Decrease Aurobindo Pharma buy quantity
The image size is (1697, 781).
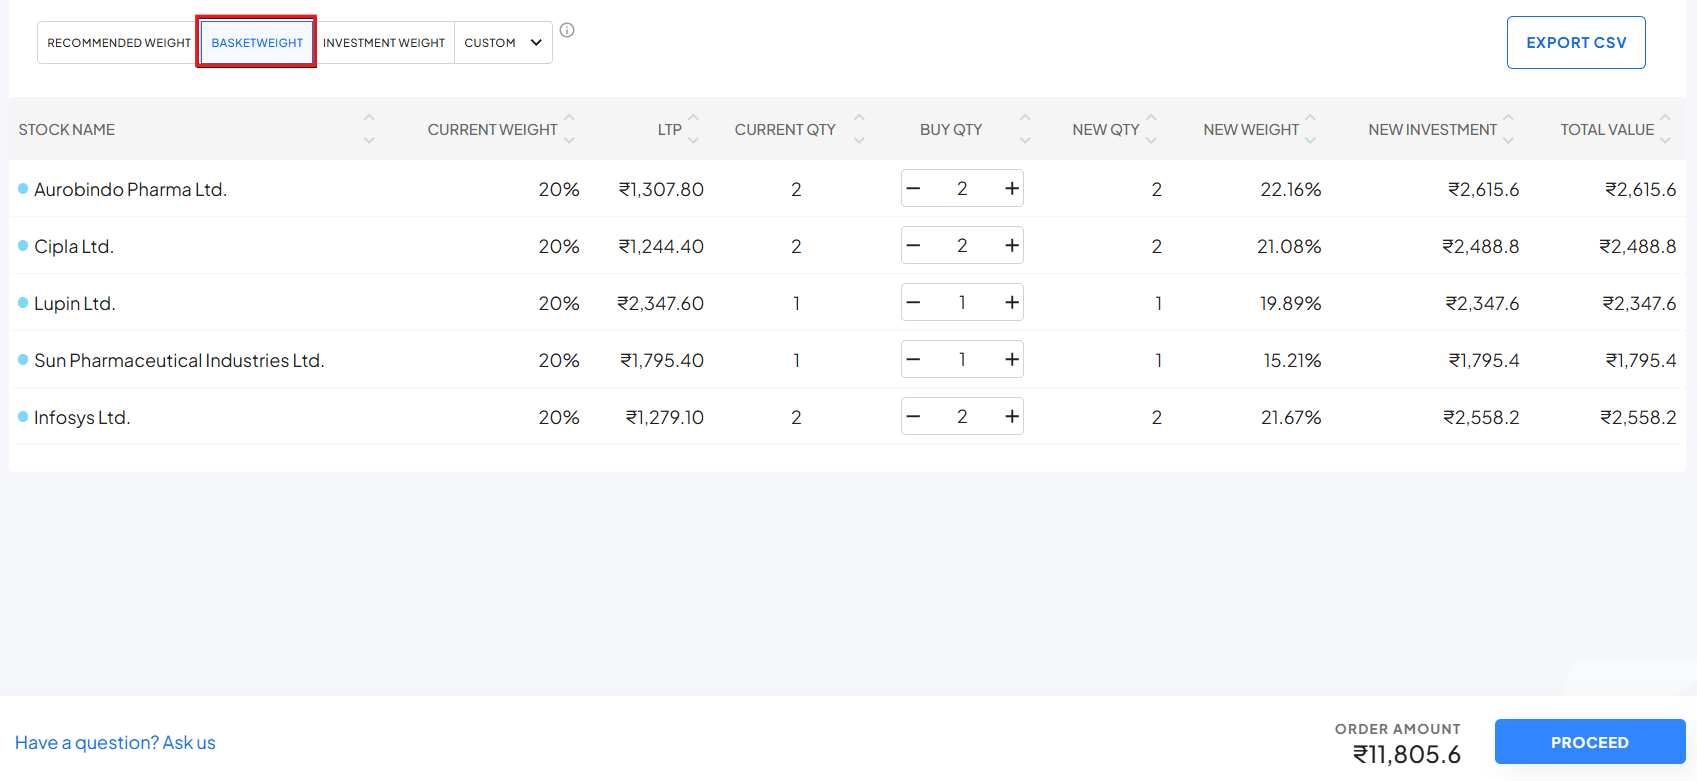point(913,188)
